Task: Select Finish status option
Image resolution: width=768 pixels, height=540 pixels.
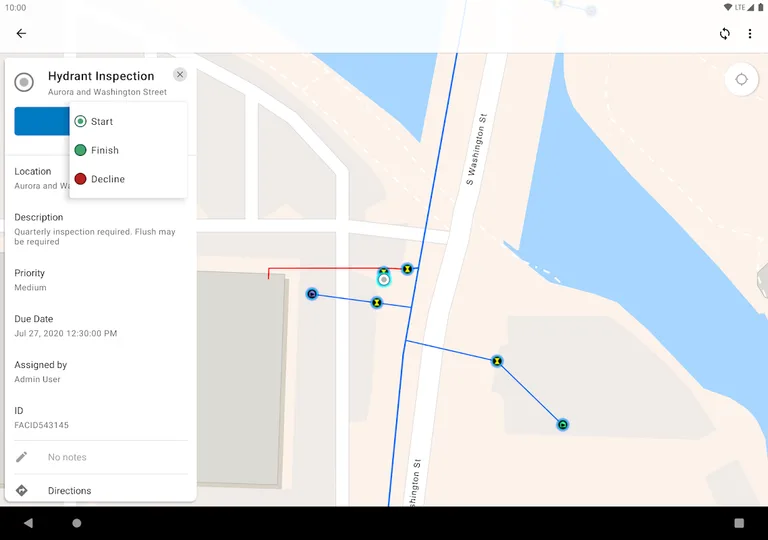Action: point(128,150)
